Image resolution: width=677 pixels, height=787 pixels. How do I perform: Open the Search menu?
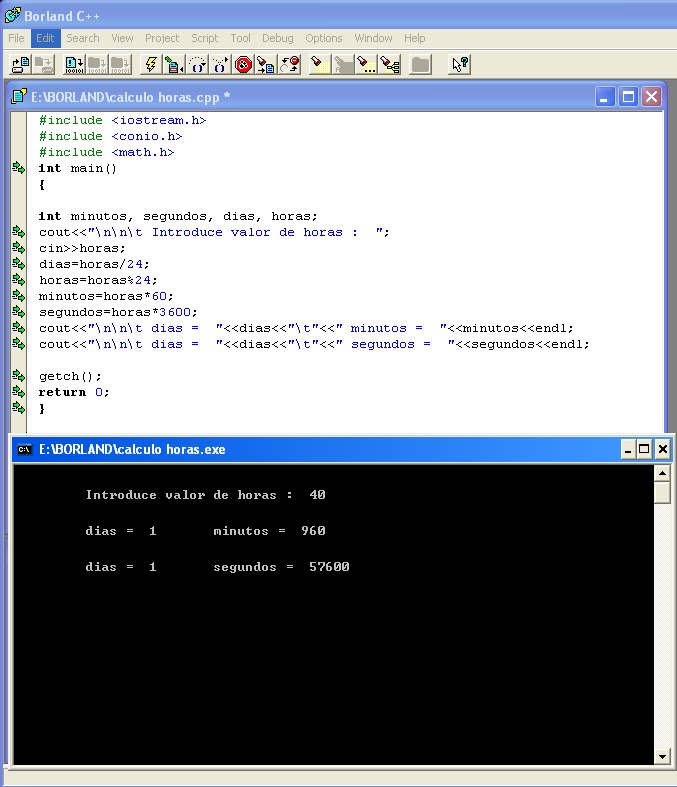tap(83, 38)
